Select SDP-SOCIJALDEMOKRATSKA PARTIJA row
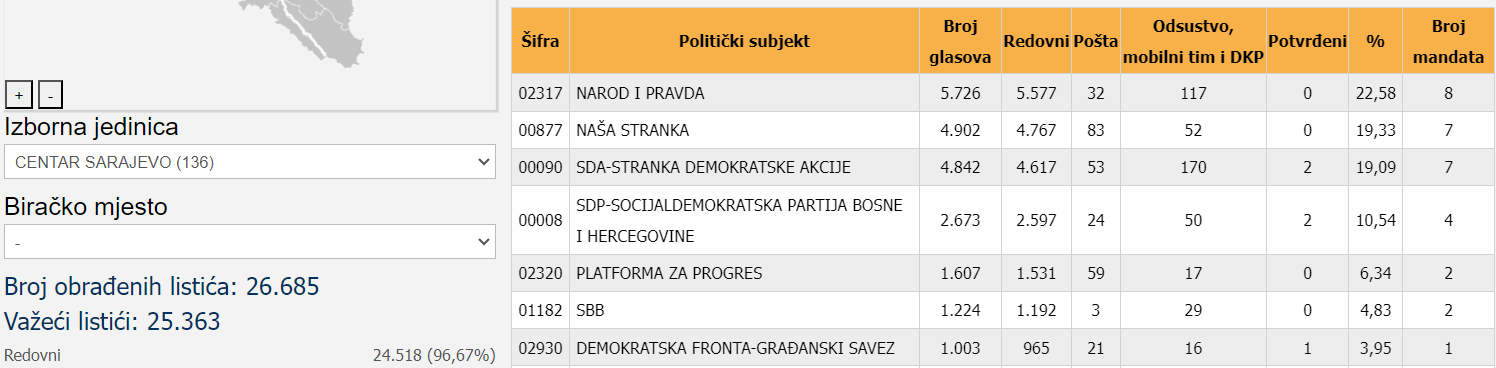This screenshot has width=1496, height=368. [x=1003, y=220]
